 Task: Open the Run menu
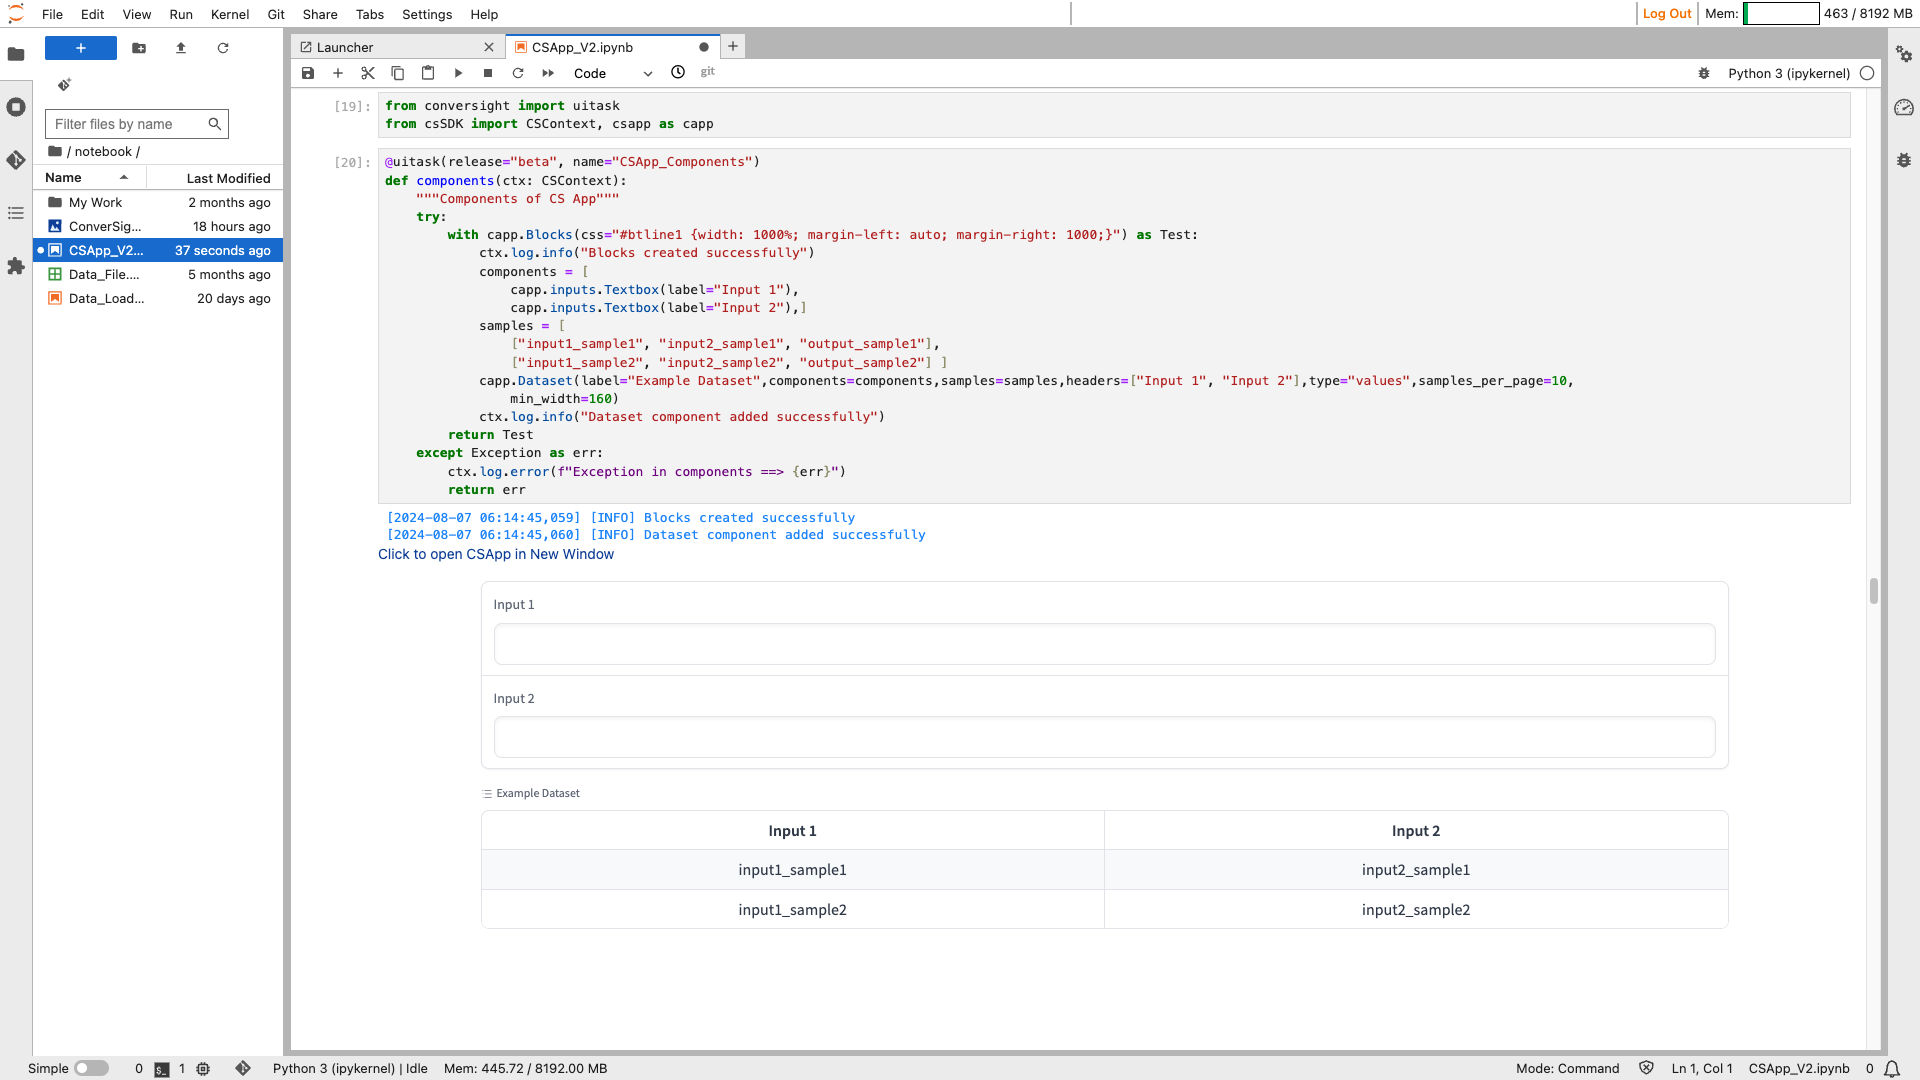tap(181, 14)
